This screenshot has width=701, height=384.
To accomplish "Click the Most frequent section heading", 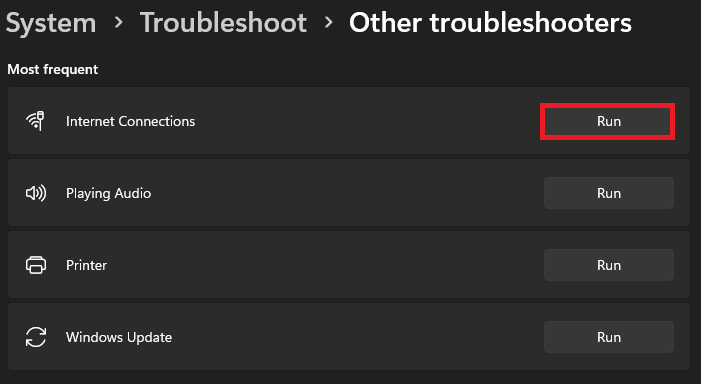I will pos(53,70).
